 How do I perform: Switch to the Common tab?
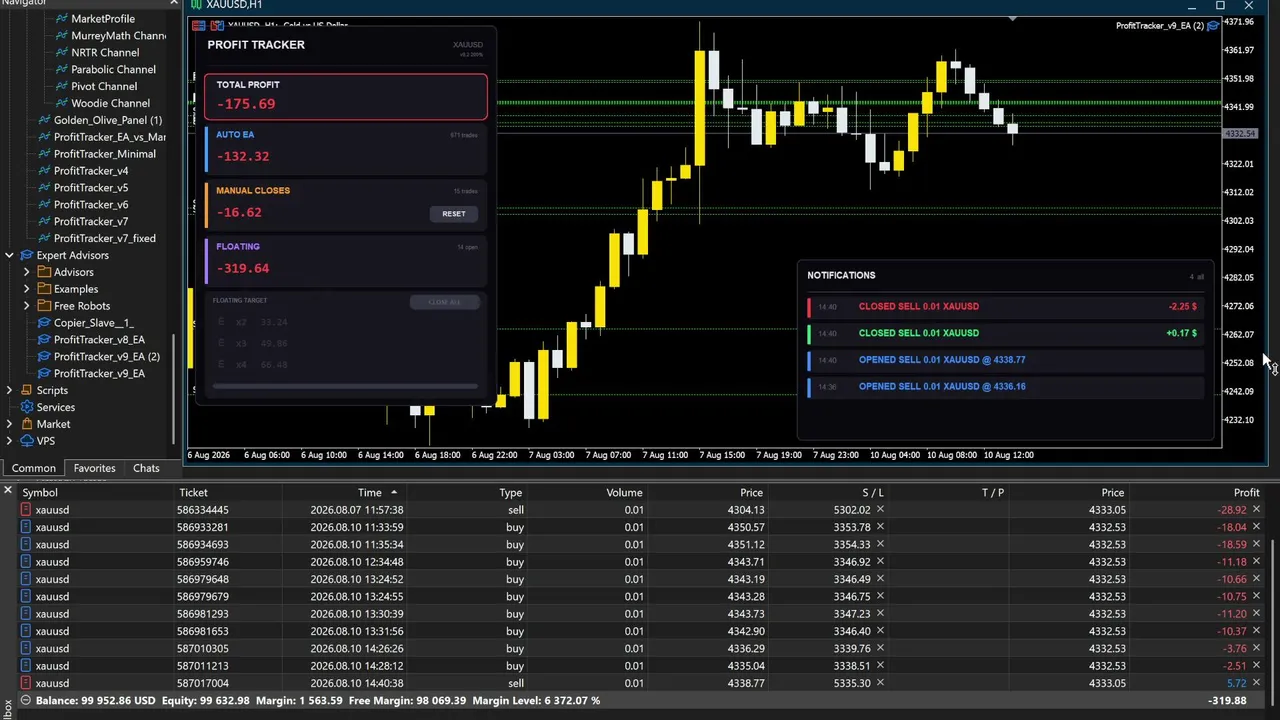tap(33, 468)
